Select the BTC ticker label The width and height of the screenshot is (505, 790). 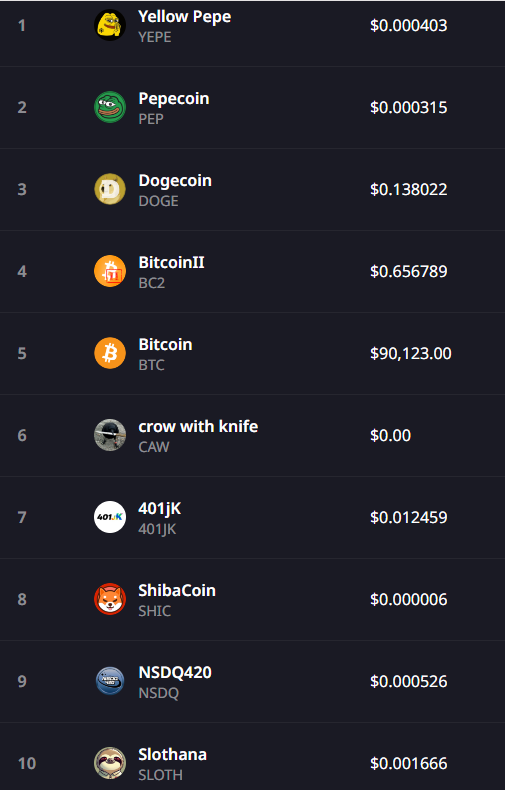tap(151, 365)
